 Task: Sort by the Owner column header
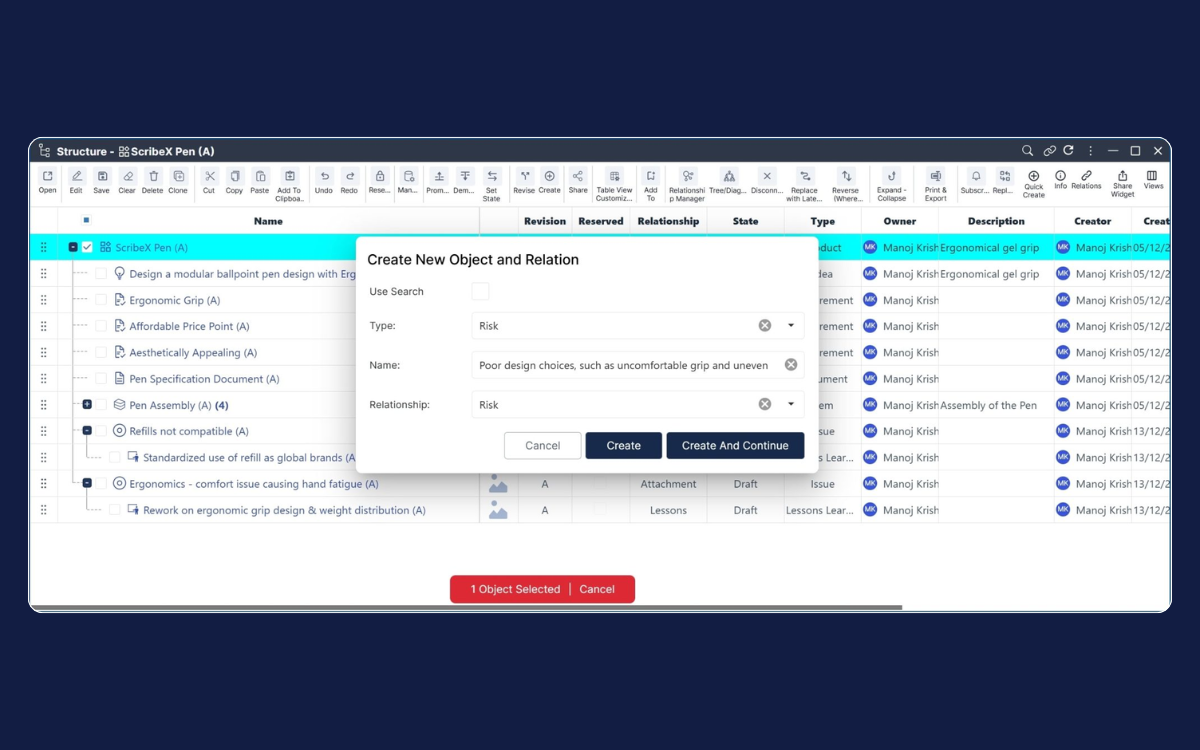pos(899,221)
